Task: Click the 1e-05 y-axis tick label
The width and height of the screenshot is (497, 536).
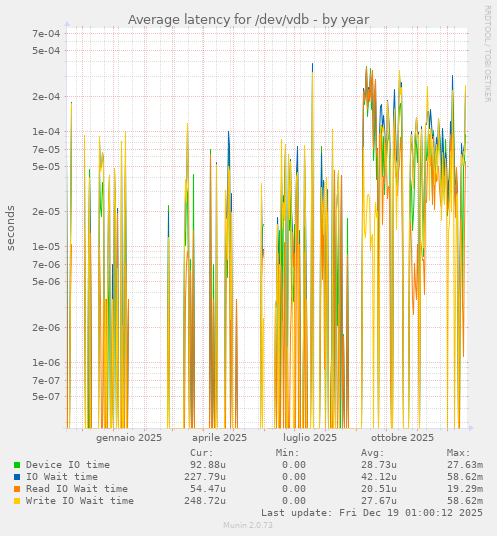Action: pos(46,247)
